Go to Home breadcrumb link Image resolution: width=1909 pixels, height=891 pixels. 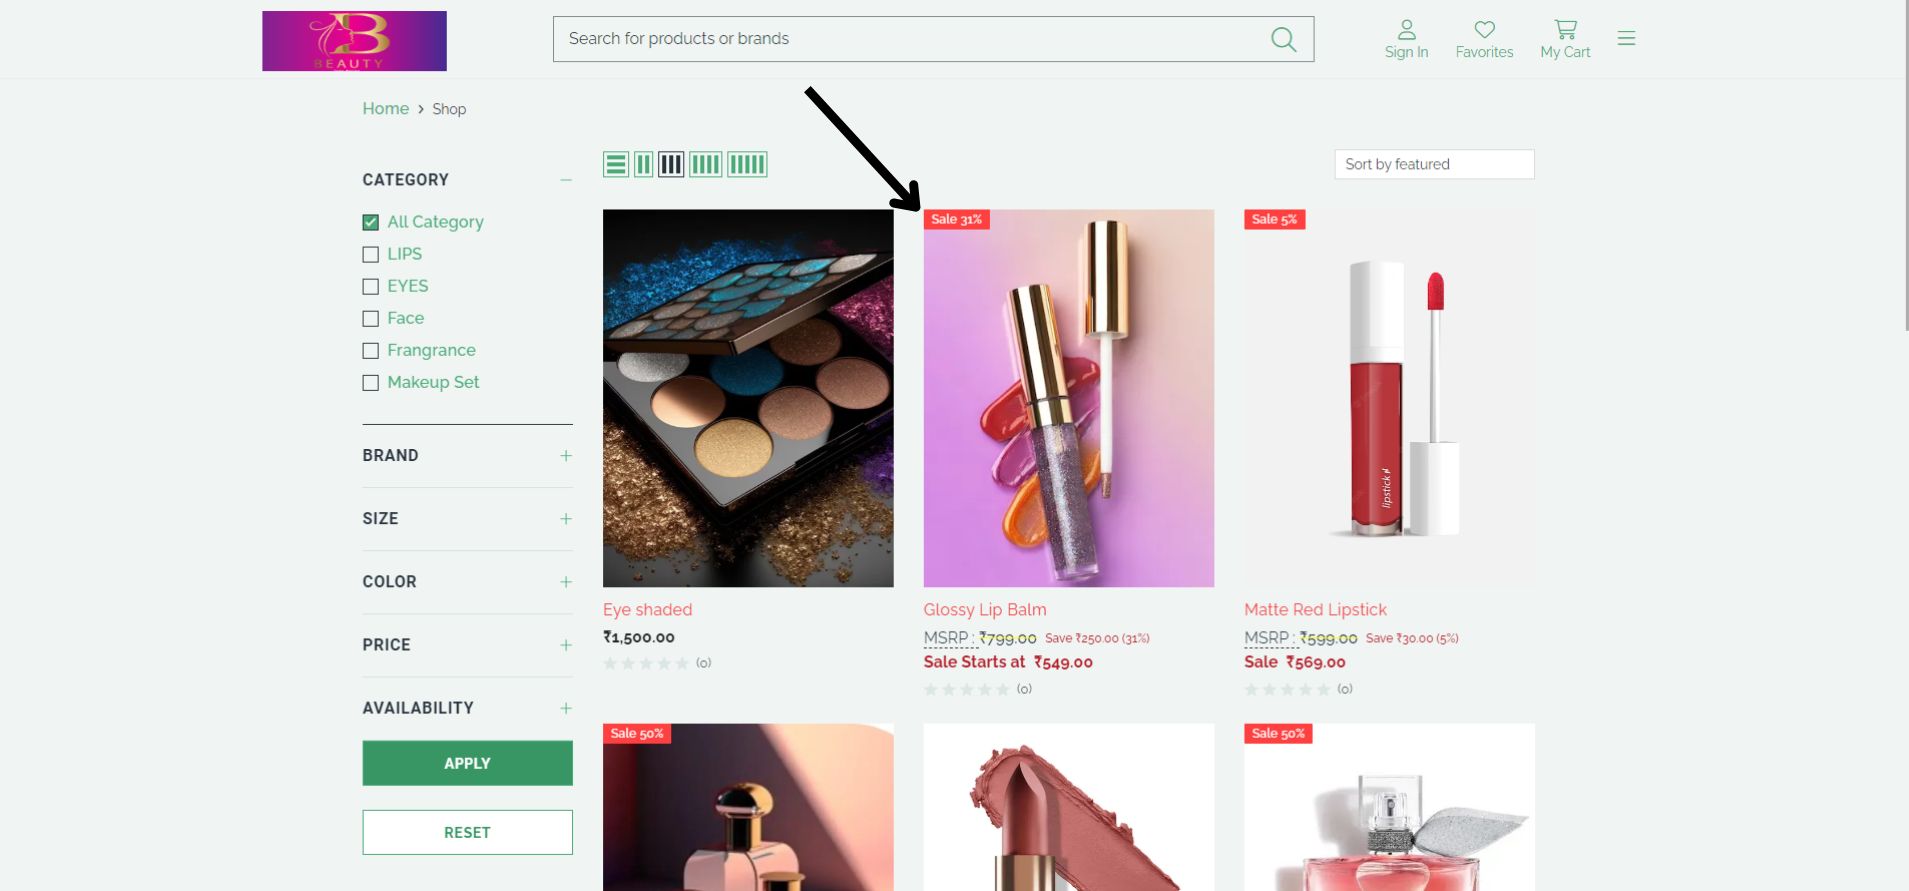[x=385, y=108]
